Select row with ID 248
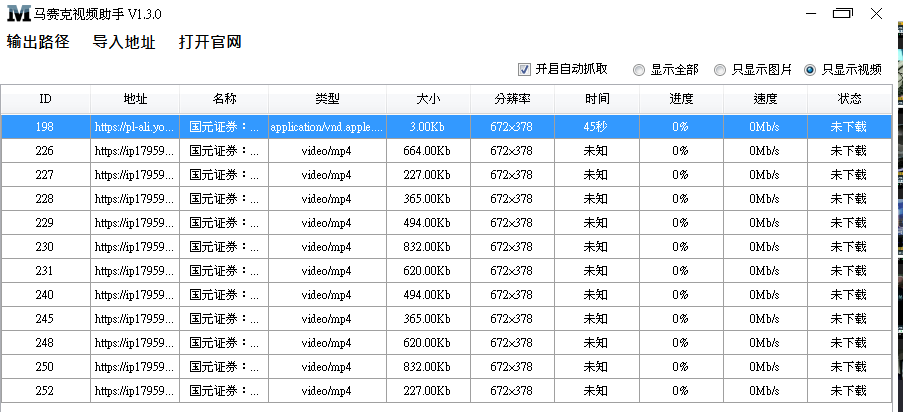This screenshot has height=412, width=903. [x=446, y=343]
